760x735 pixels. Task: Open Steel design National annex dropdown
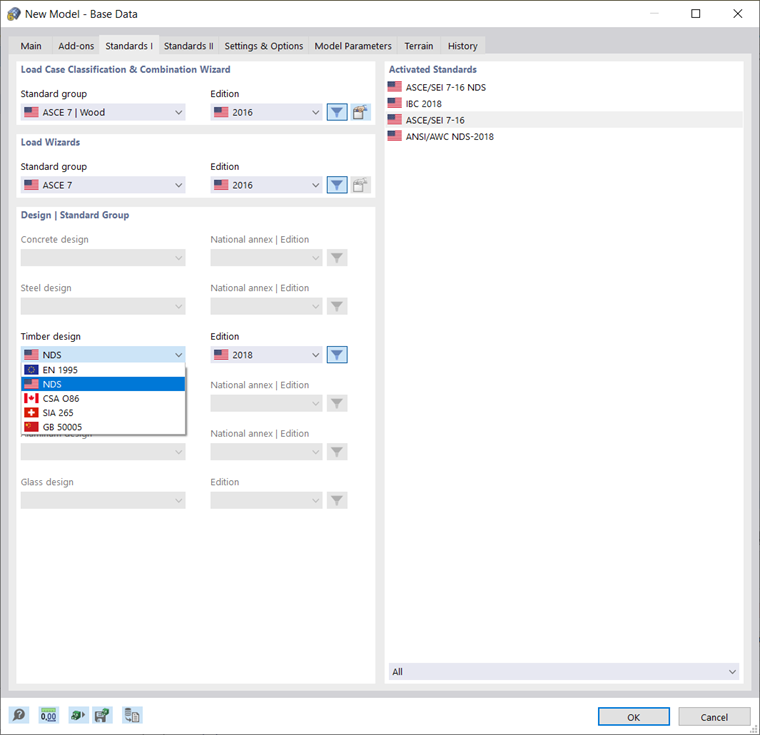pyautogui.click(x=266, y=306)
